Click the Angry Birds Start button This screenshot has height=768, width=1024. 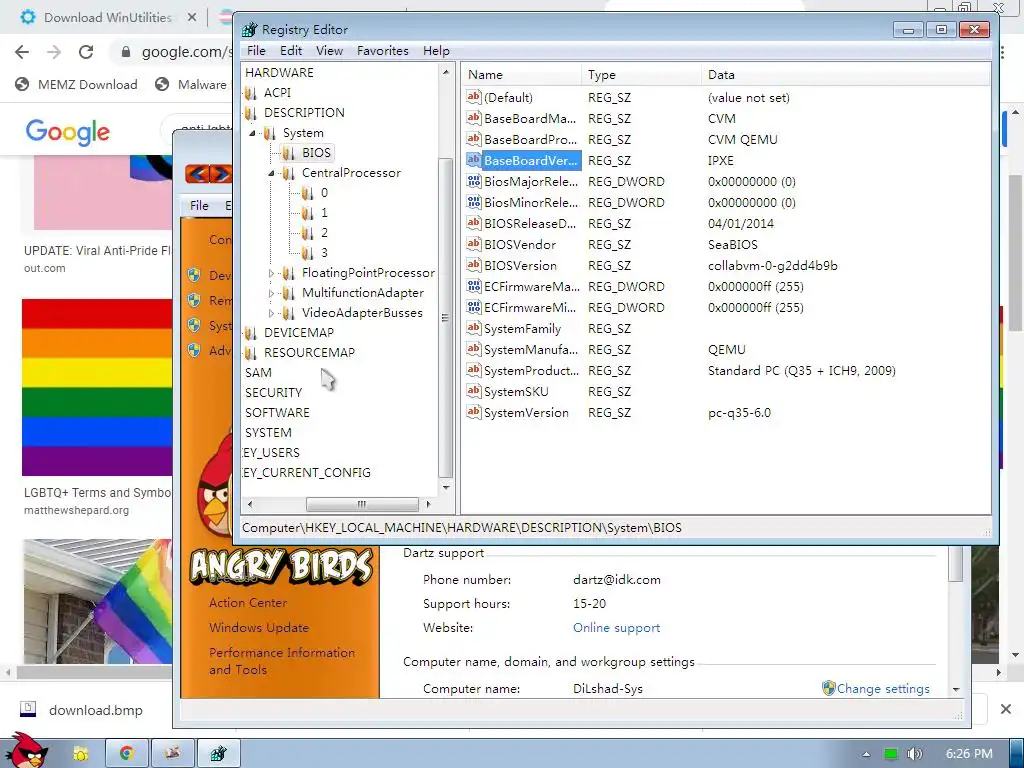tap(25, 751)
